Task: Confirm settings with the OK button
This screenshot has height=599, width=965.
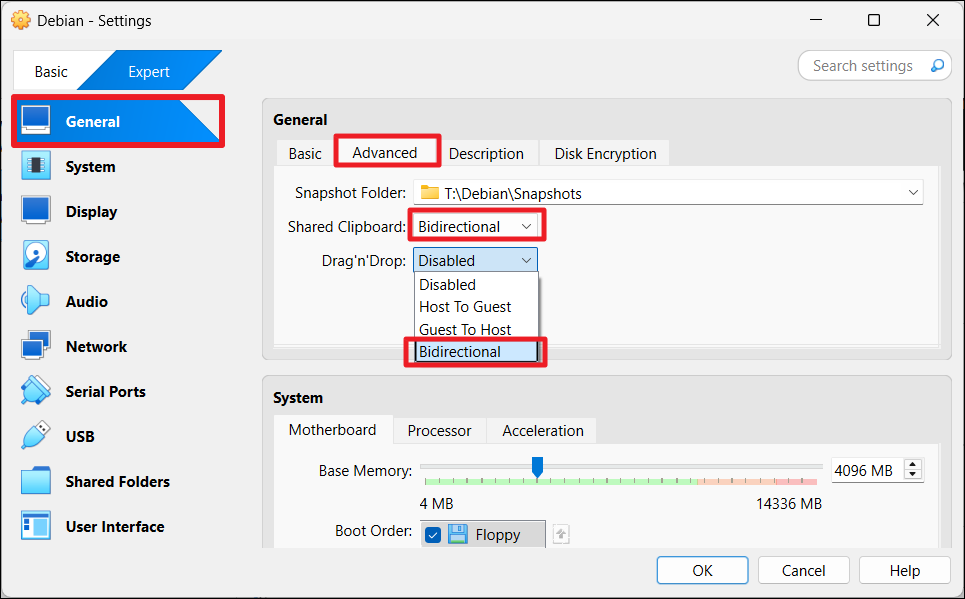Action: tap(702, 570)
